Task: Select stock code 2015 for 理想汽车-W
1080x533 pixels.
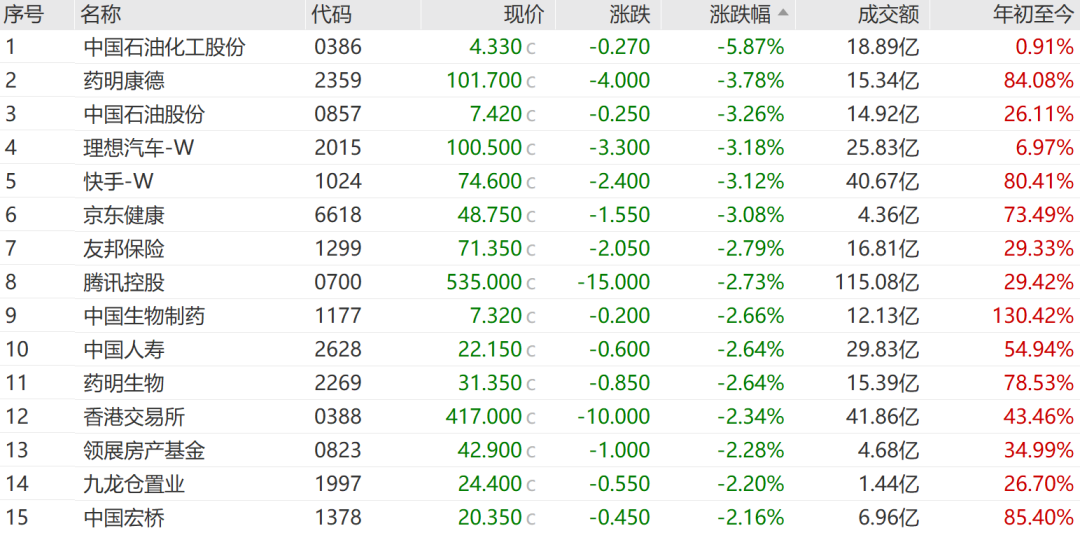Action: 338,148
